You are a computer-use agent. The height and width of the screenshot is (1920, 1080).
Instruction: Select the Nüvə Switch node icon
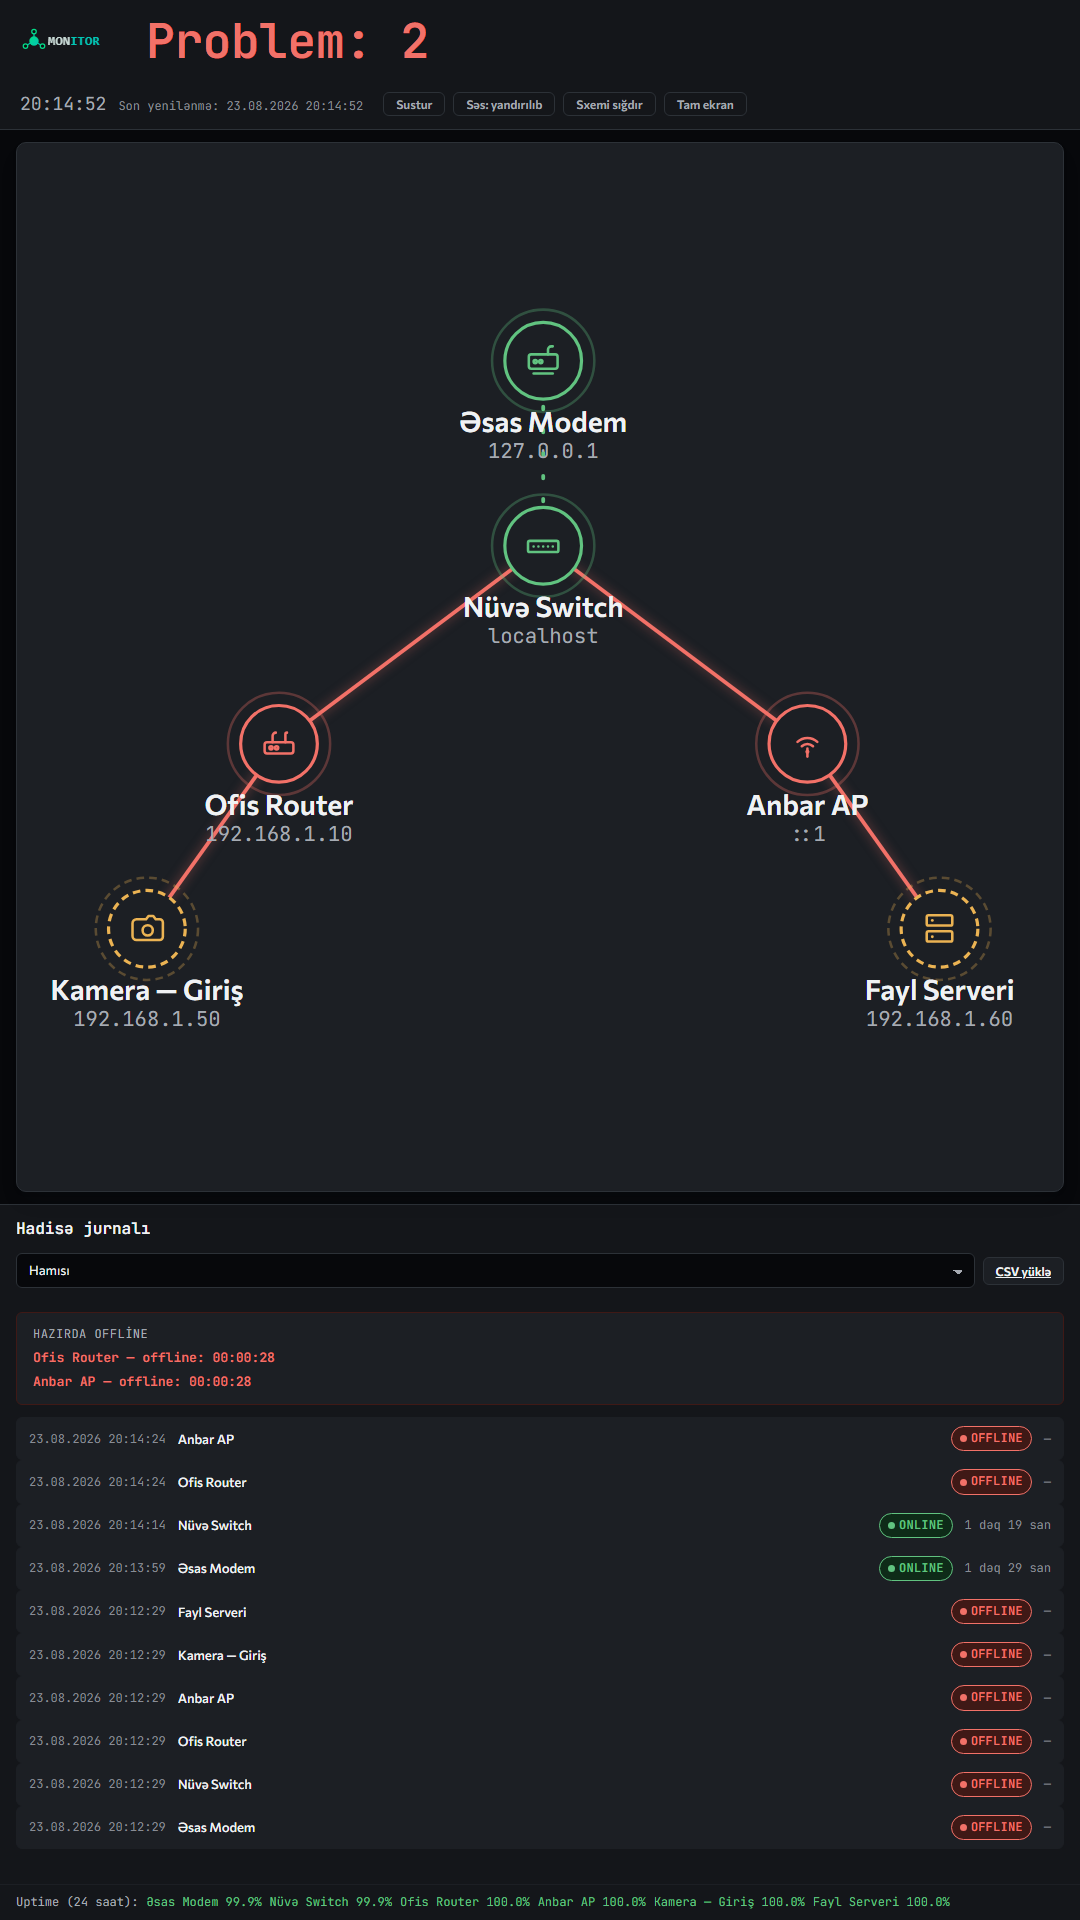pos(543,546)
